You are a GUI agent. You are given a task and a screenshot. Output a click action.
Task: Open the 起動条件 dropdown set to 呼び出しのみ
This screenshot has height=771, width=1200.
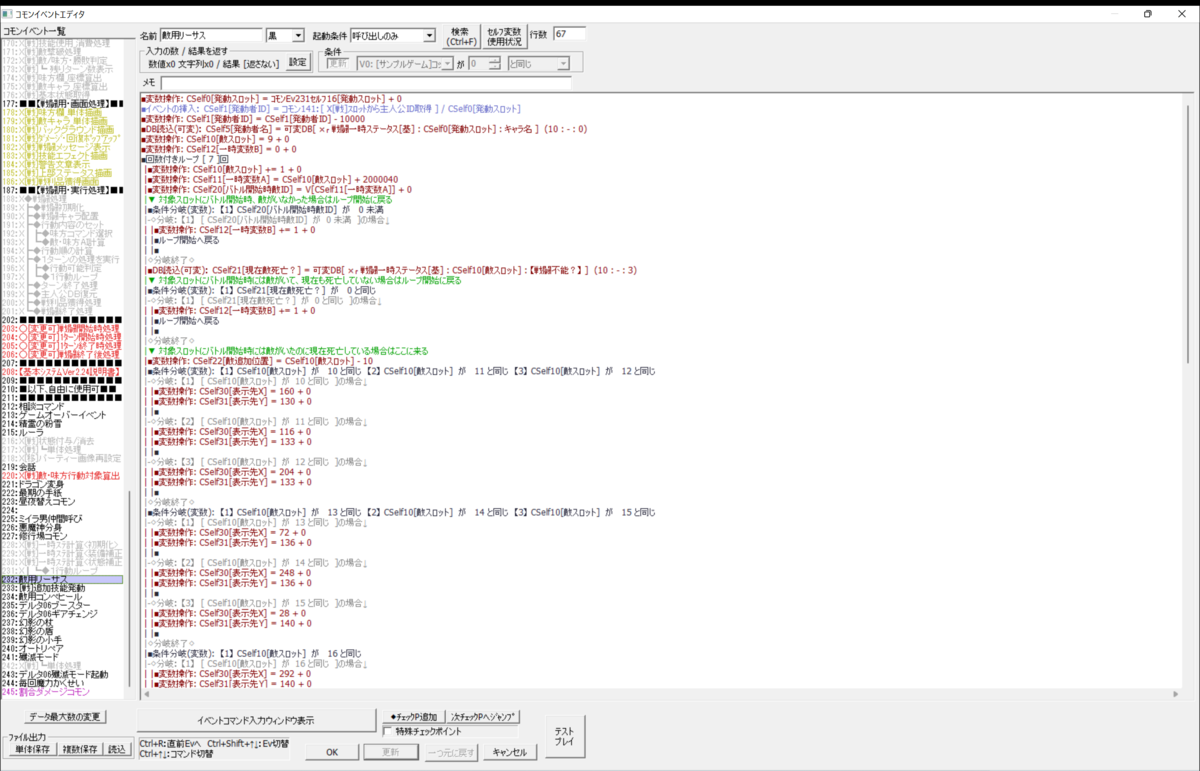(x=393, y=36)
